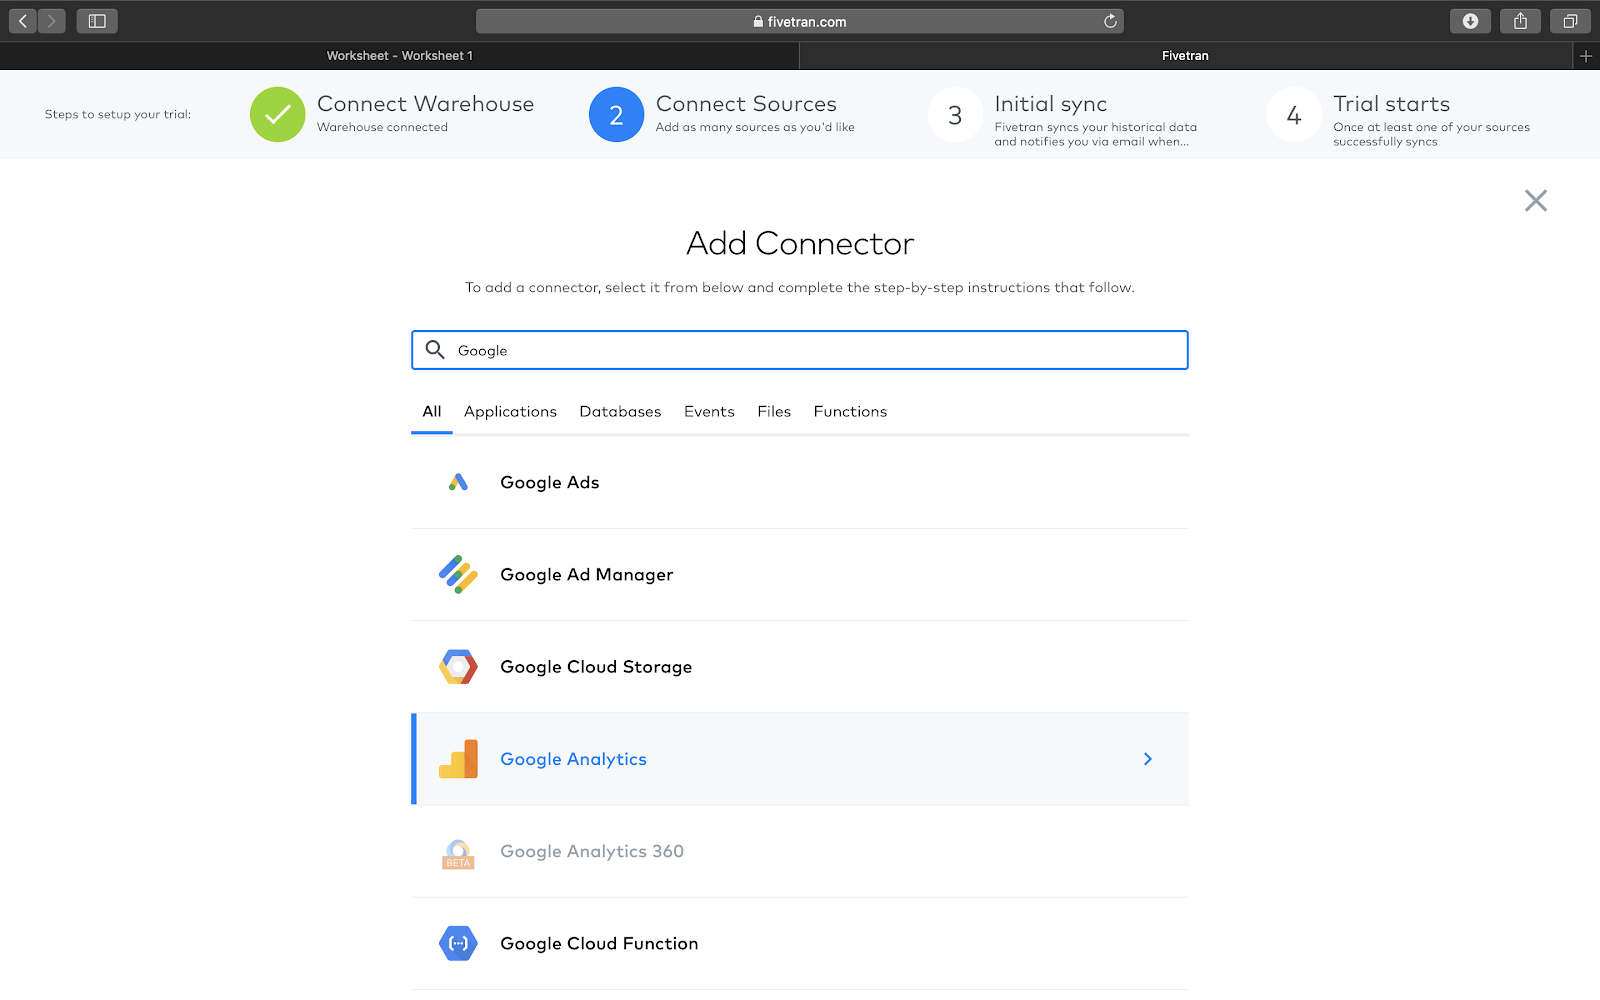This screenshot has width=1600, height=1000.
Task: Click the connector search field containing Google
Action: coord(800,350)
